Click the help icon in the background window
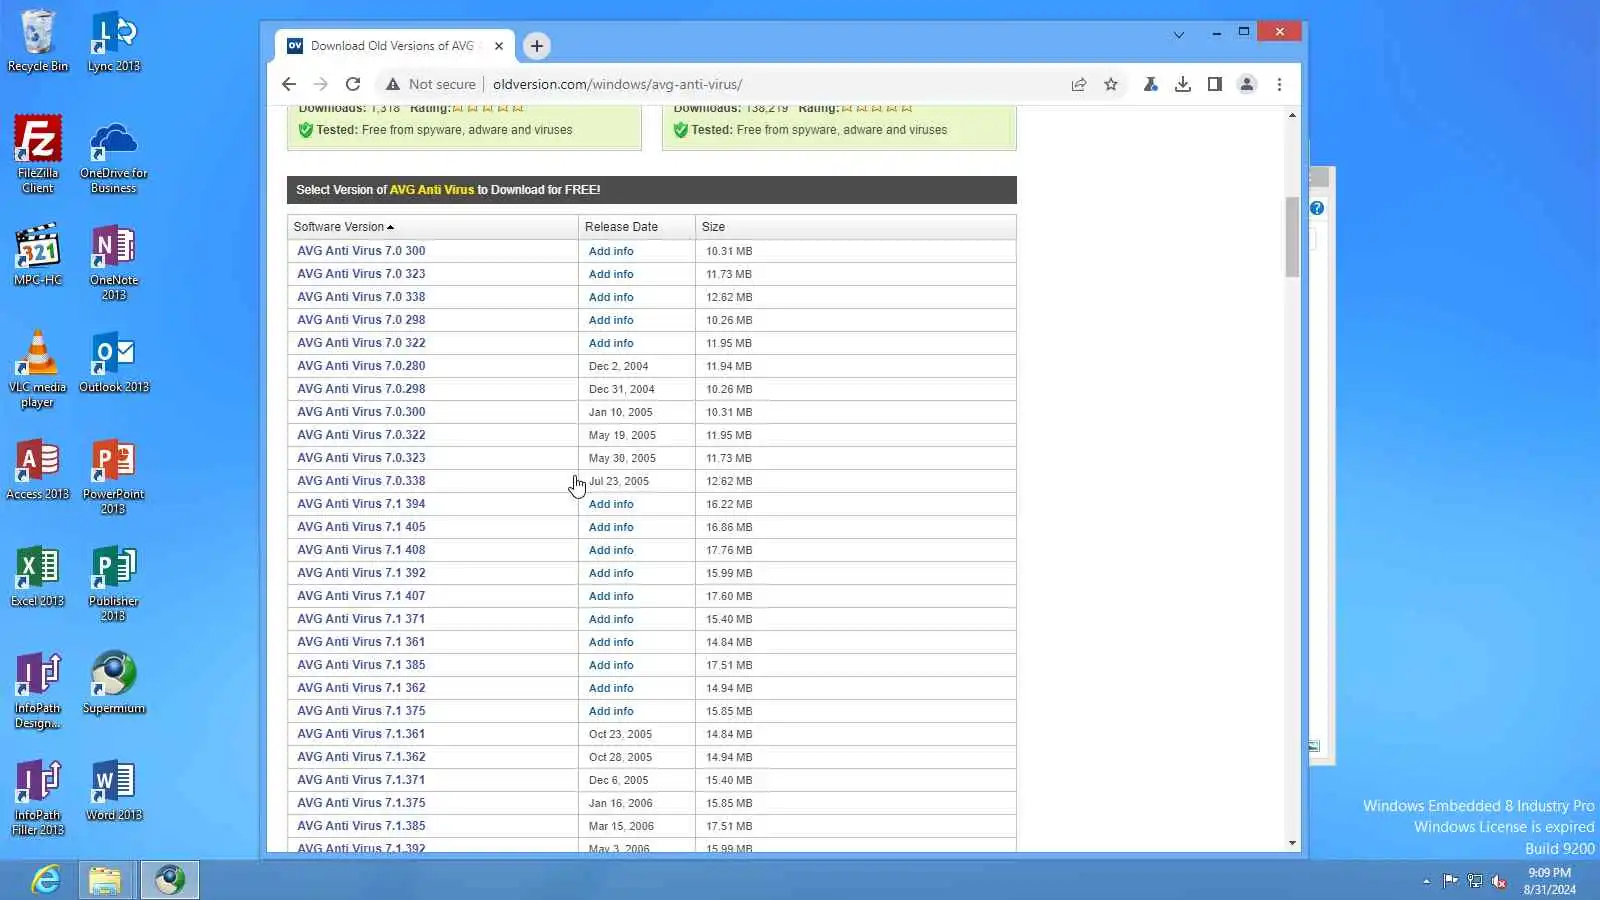Screen dimensions: 1600x900 (x=1317, y=208)
